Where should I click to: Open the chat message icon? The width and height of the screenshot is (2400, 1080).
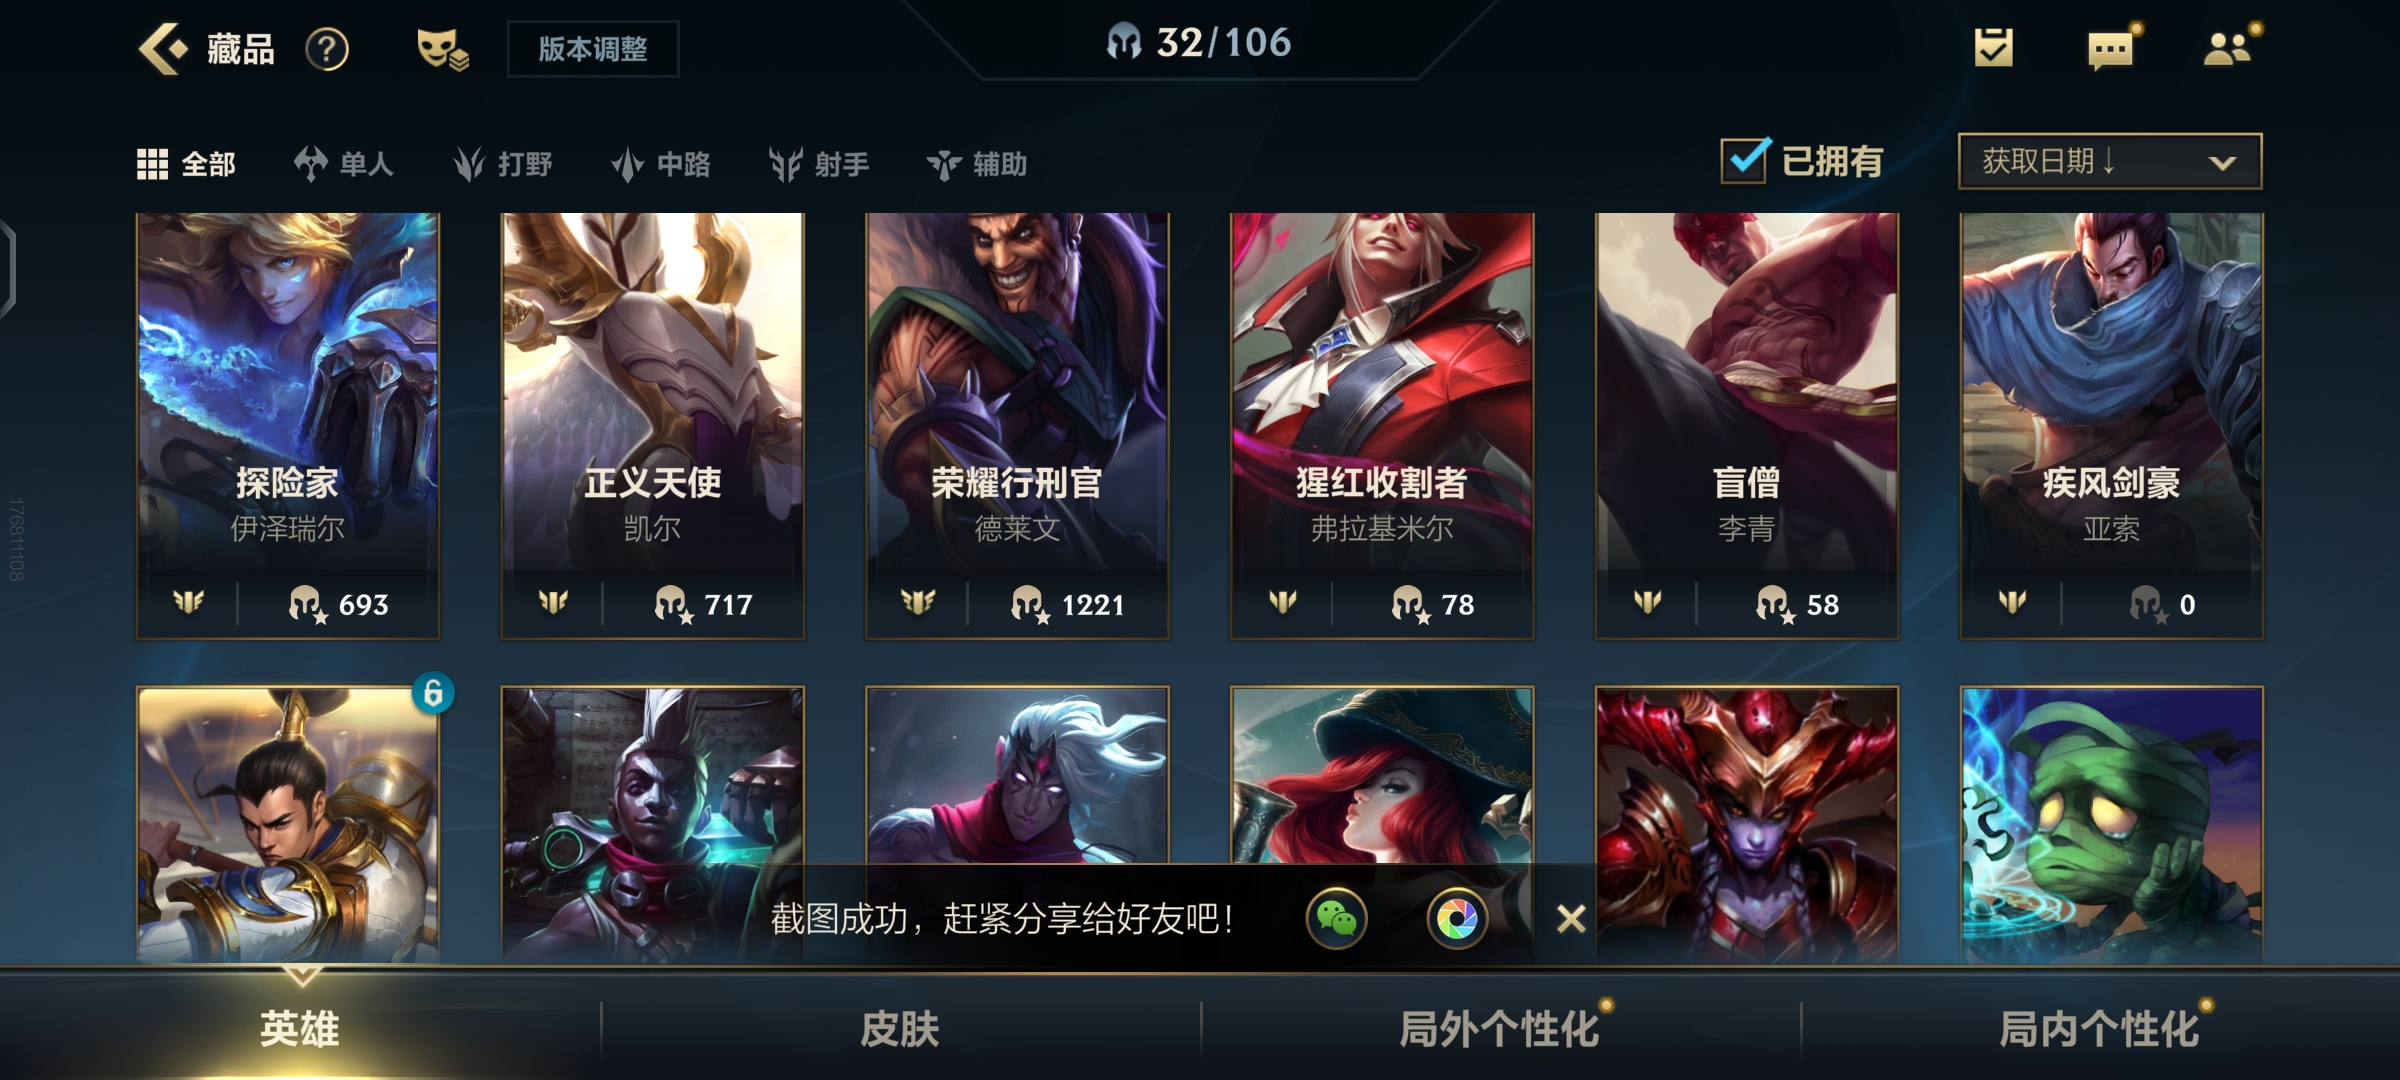coord(2111,49)
